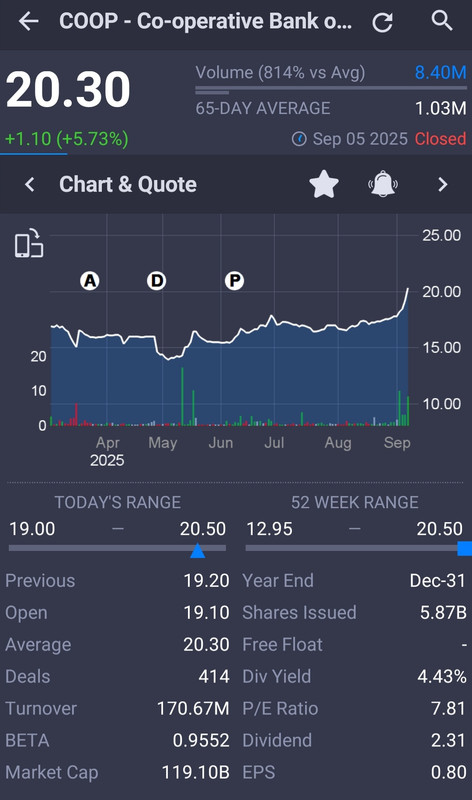
Task: Tap EPS value 0.80
Action: click(x=448, y=772)
